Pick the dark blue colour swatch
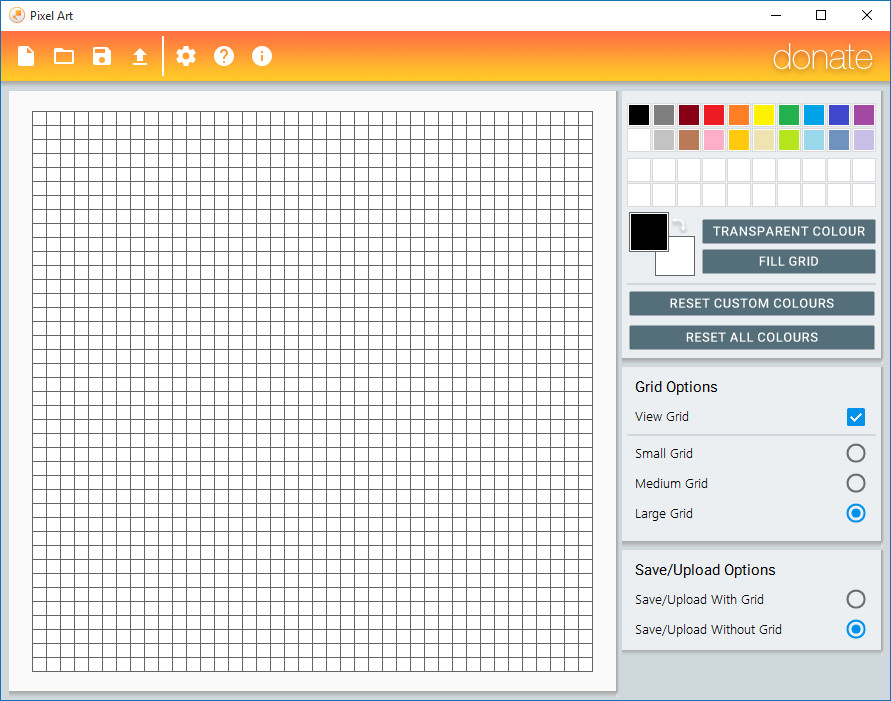Viewport: 891px width, 701px height. 839,115
